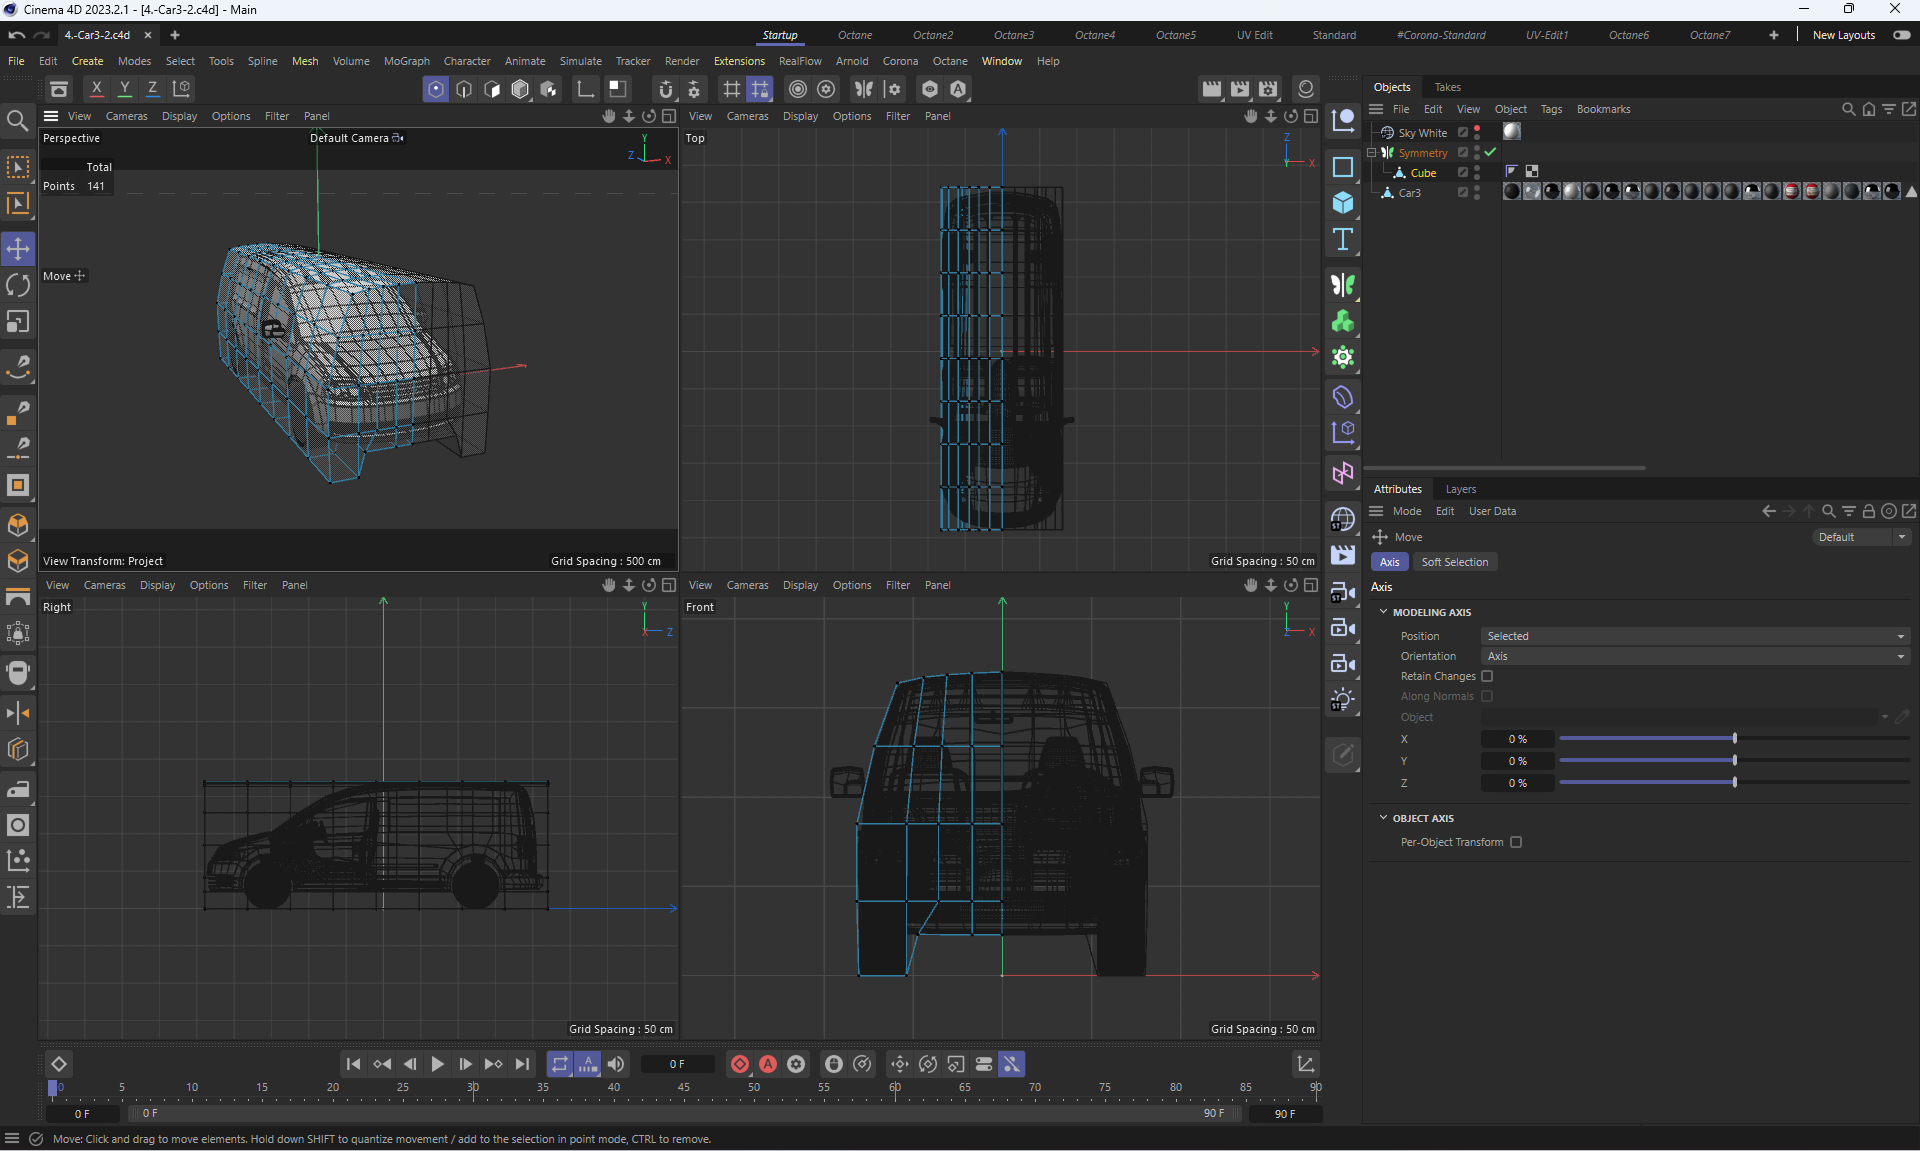Click the Cube primitive icon
Image resolution: width=1920 pixels, height=1151 pixels.
pyautogui.click(x=1343, y=203)
